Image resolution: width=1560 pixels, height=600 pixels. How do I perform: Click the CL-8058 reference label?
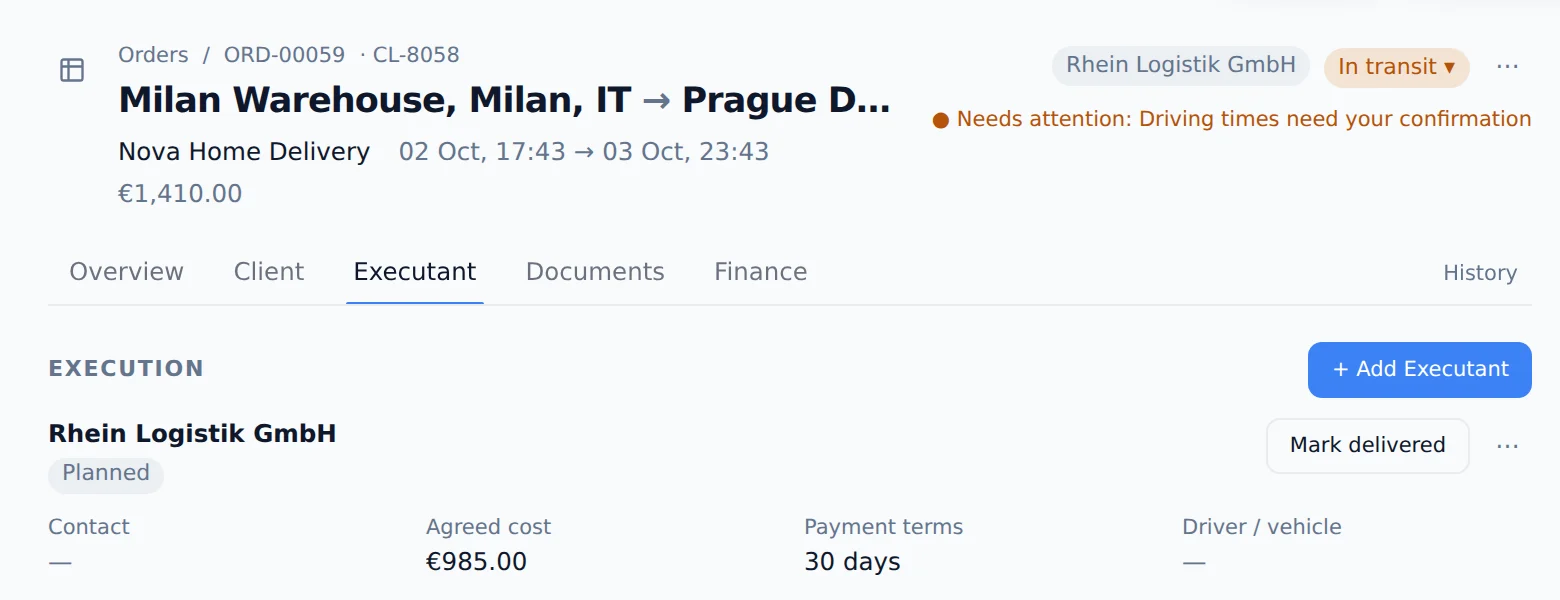click(416, 55)
